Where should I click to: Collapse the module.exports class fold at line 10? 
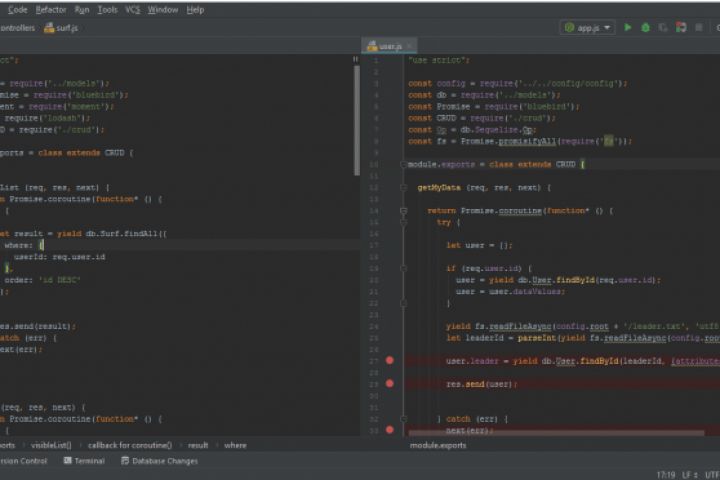pyautogui.click(x=403, y=164)
